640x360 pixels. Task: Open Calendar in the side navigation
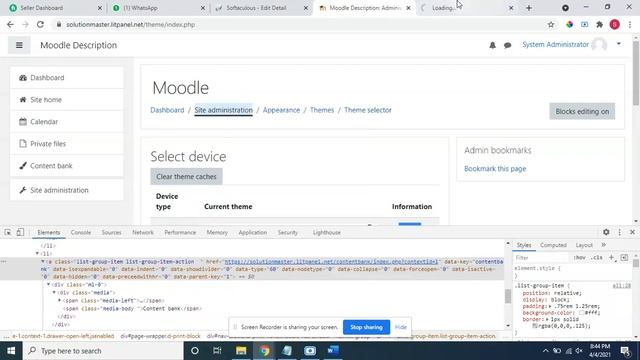point(67,122)
